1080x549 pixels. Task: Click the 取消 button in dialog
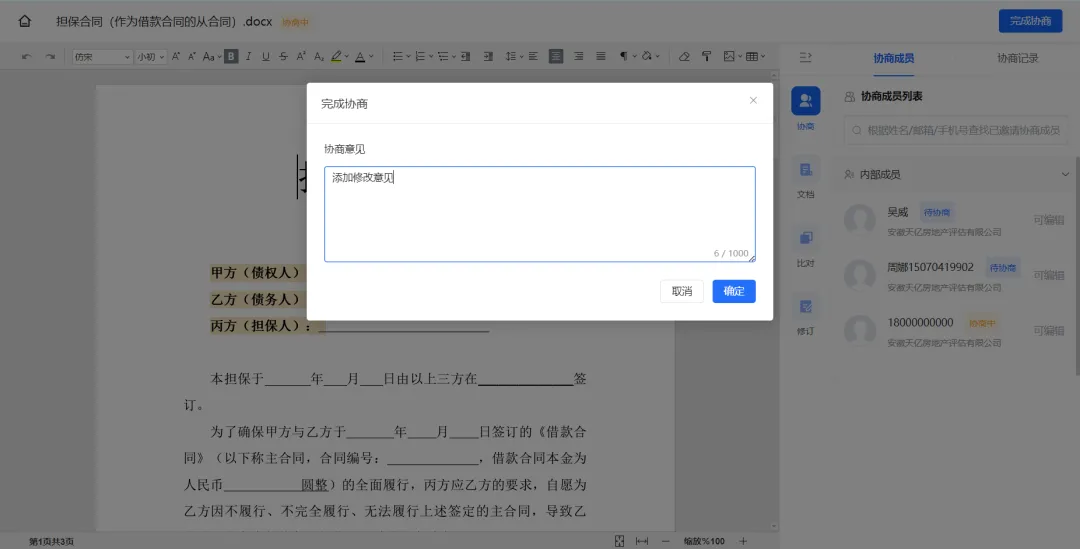pyautogui.click(x=681, y=291)
